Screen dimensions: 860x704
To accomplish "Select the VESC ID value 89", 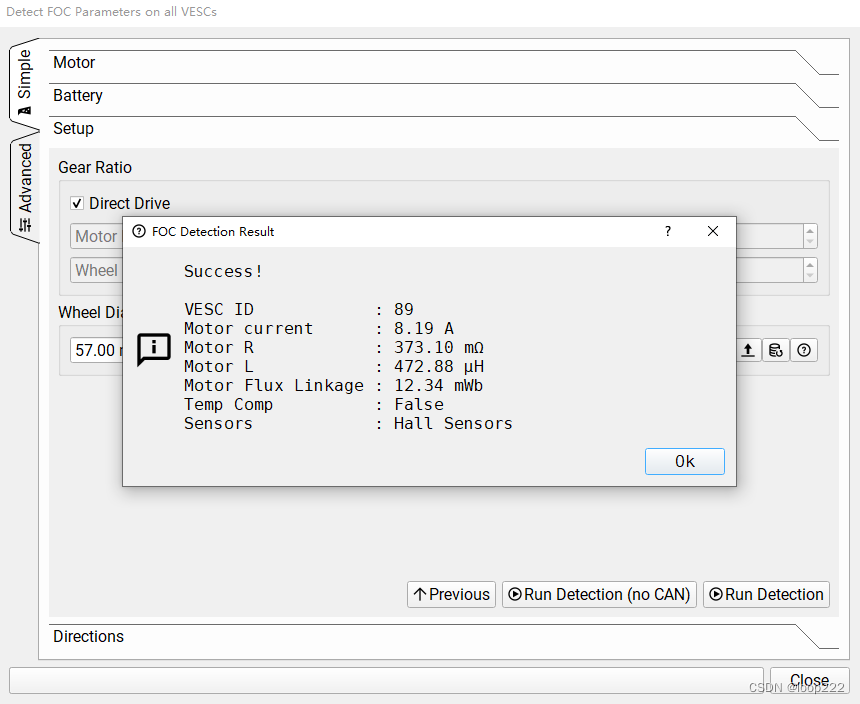I will point(404,309).
